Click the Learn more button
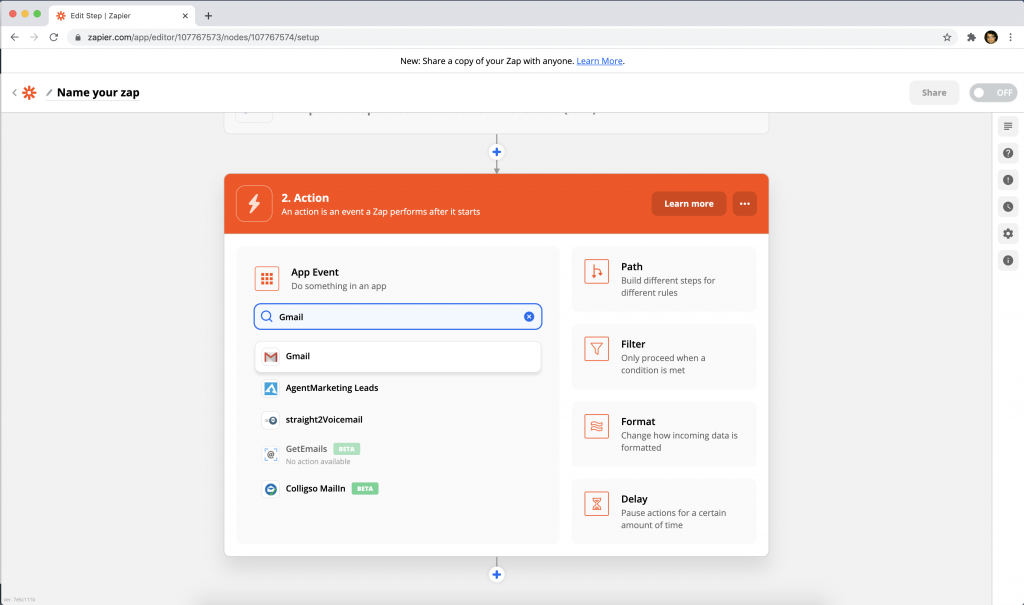Viewport: 1024px width, 605px height. pyautogui.click(x=688, y=204)
